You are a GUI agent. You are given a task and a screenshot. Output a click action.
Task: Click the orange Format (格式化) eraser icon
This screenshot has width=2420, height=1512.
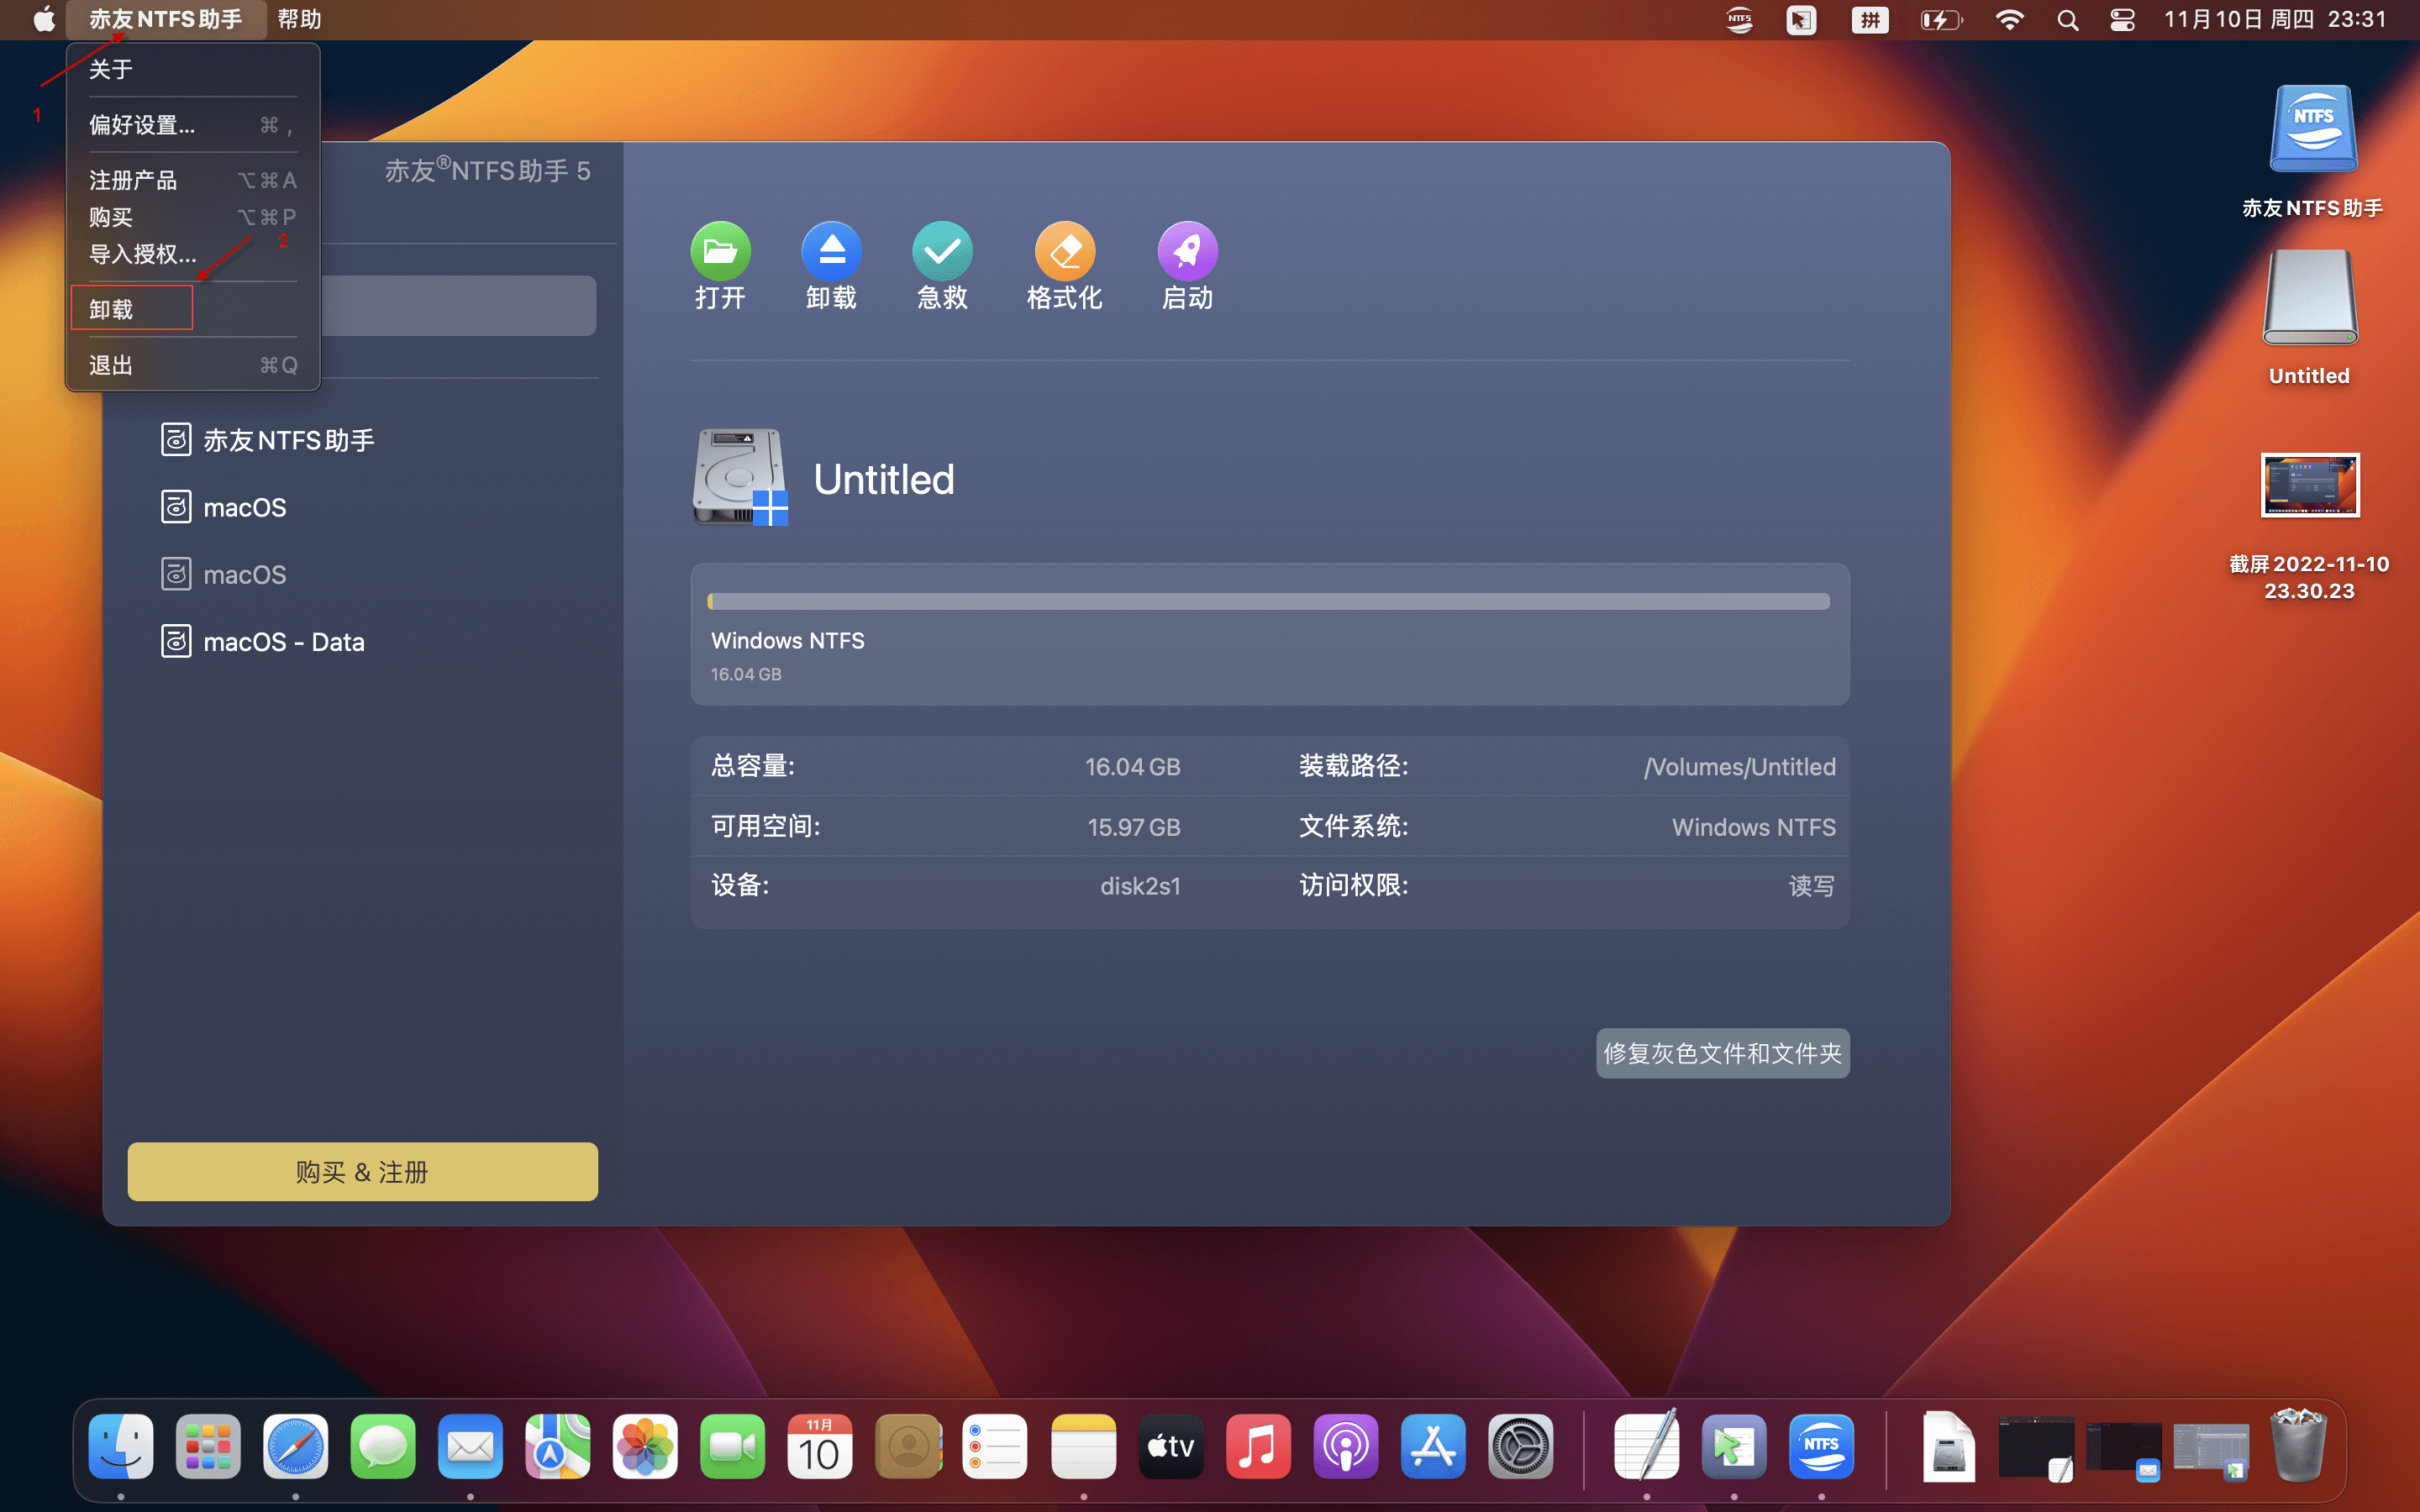pos(1065,251)
